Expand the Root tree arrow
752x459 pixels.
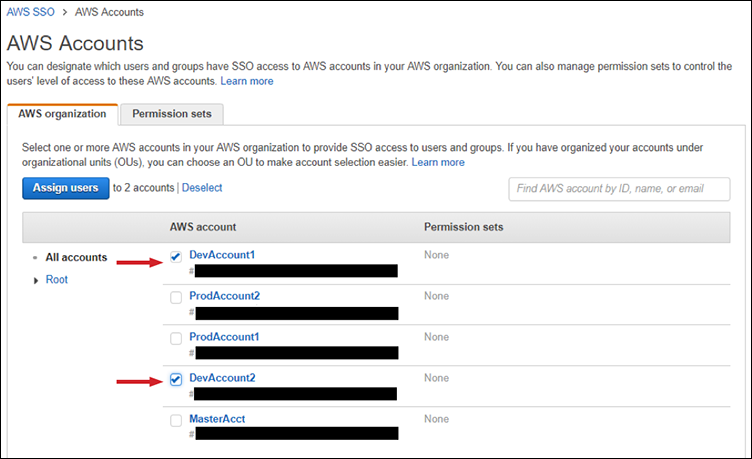pyautogui.click(x=35, y=281)
